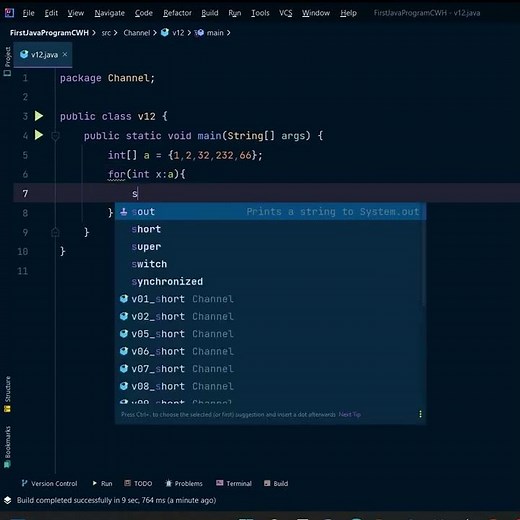Click fold end marker on line 9
Screen dimensions: 520x520
coord(55,232)
